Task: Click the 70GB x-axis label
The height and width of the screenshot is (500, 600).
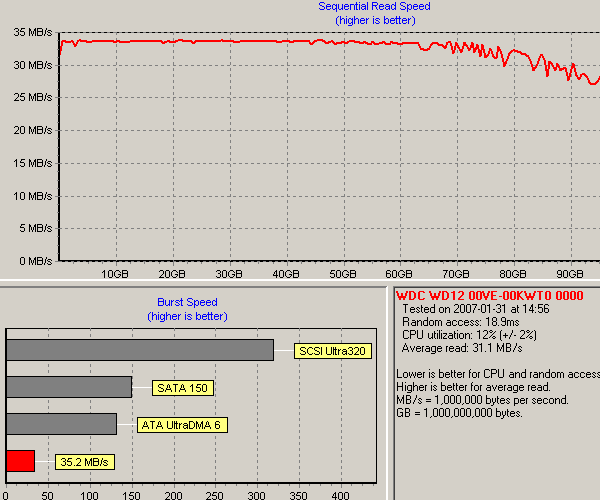Action: tap(456, 274)
